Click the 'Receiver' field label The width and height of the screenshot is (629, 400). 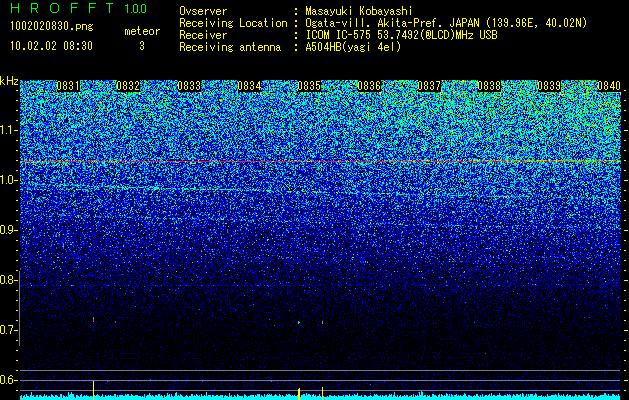point(203,35)
